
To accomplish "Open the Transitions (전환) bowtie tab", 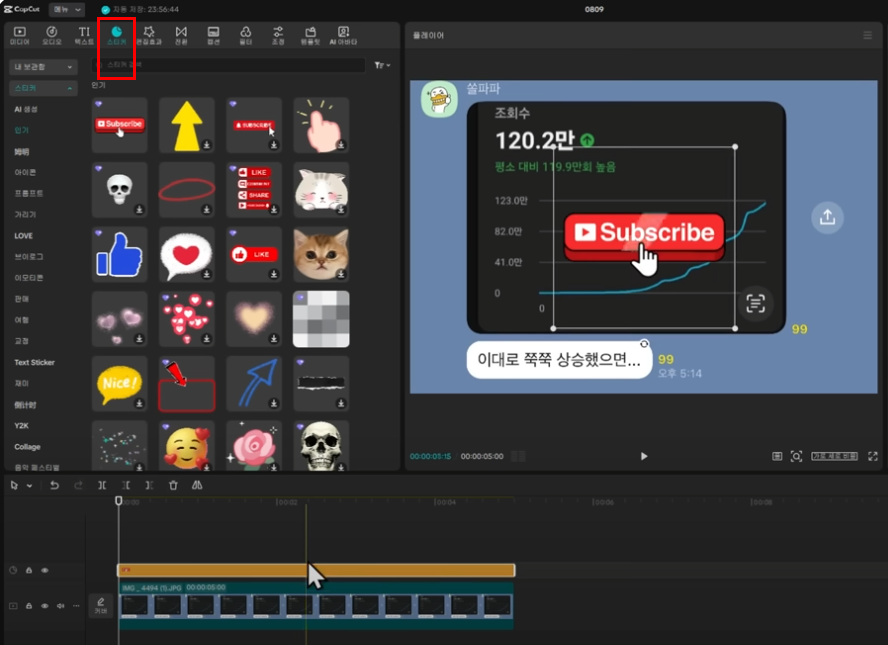I will [x=181, y=35].
